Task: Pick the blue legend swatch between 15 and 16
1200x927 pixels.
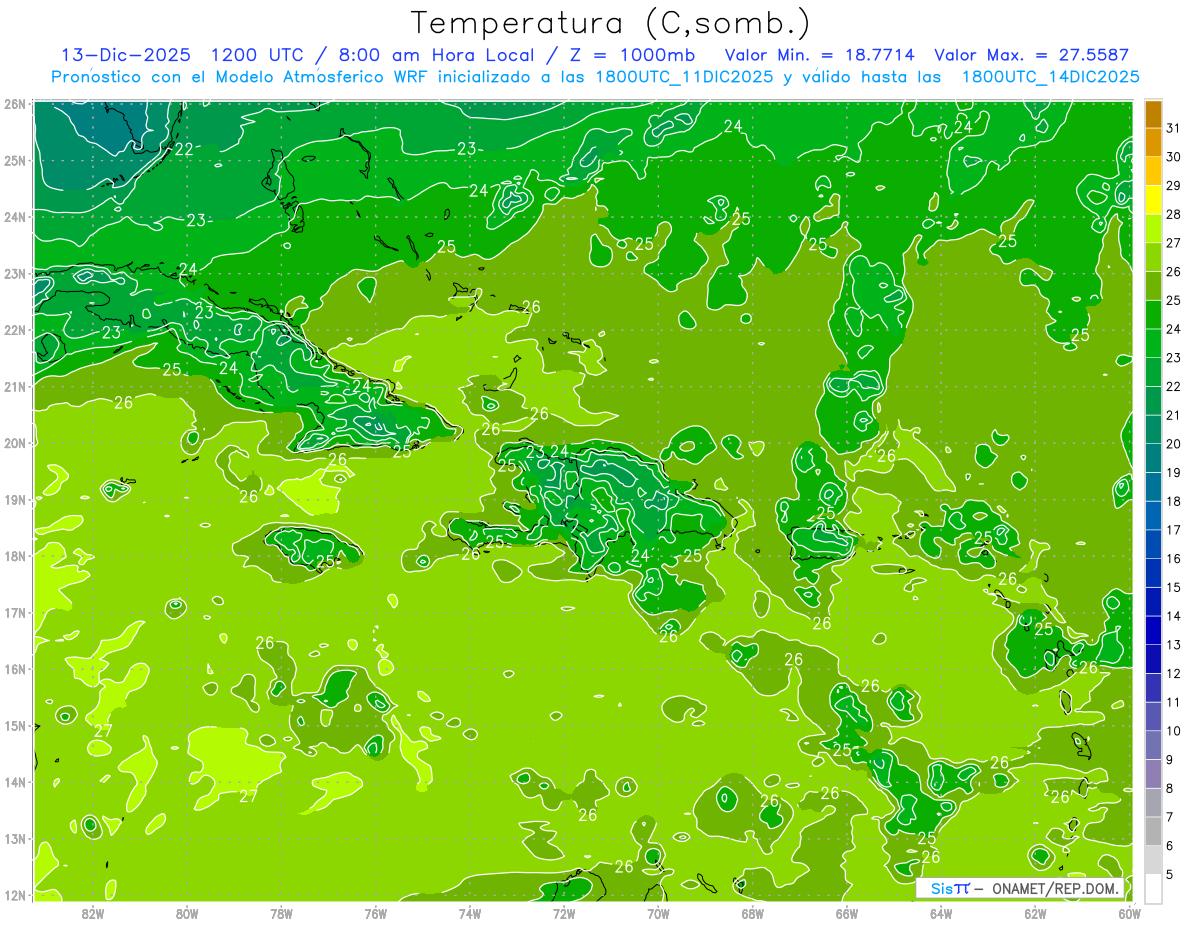Action: [1153, 572]
